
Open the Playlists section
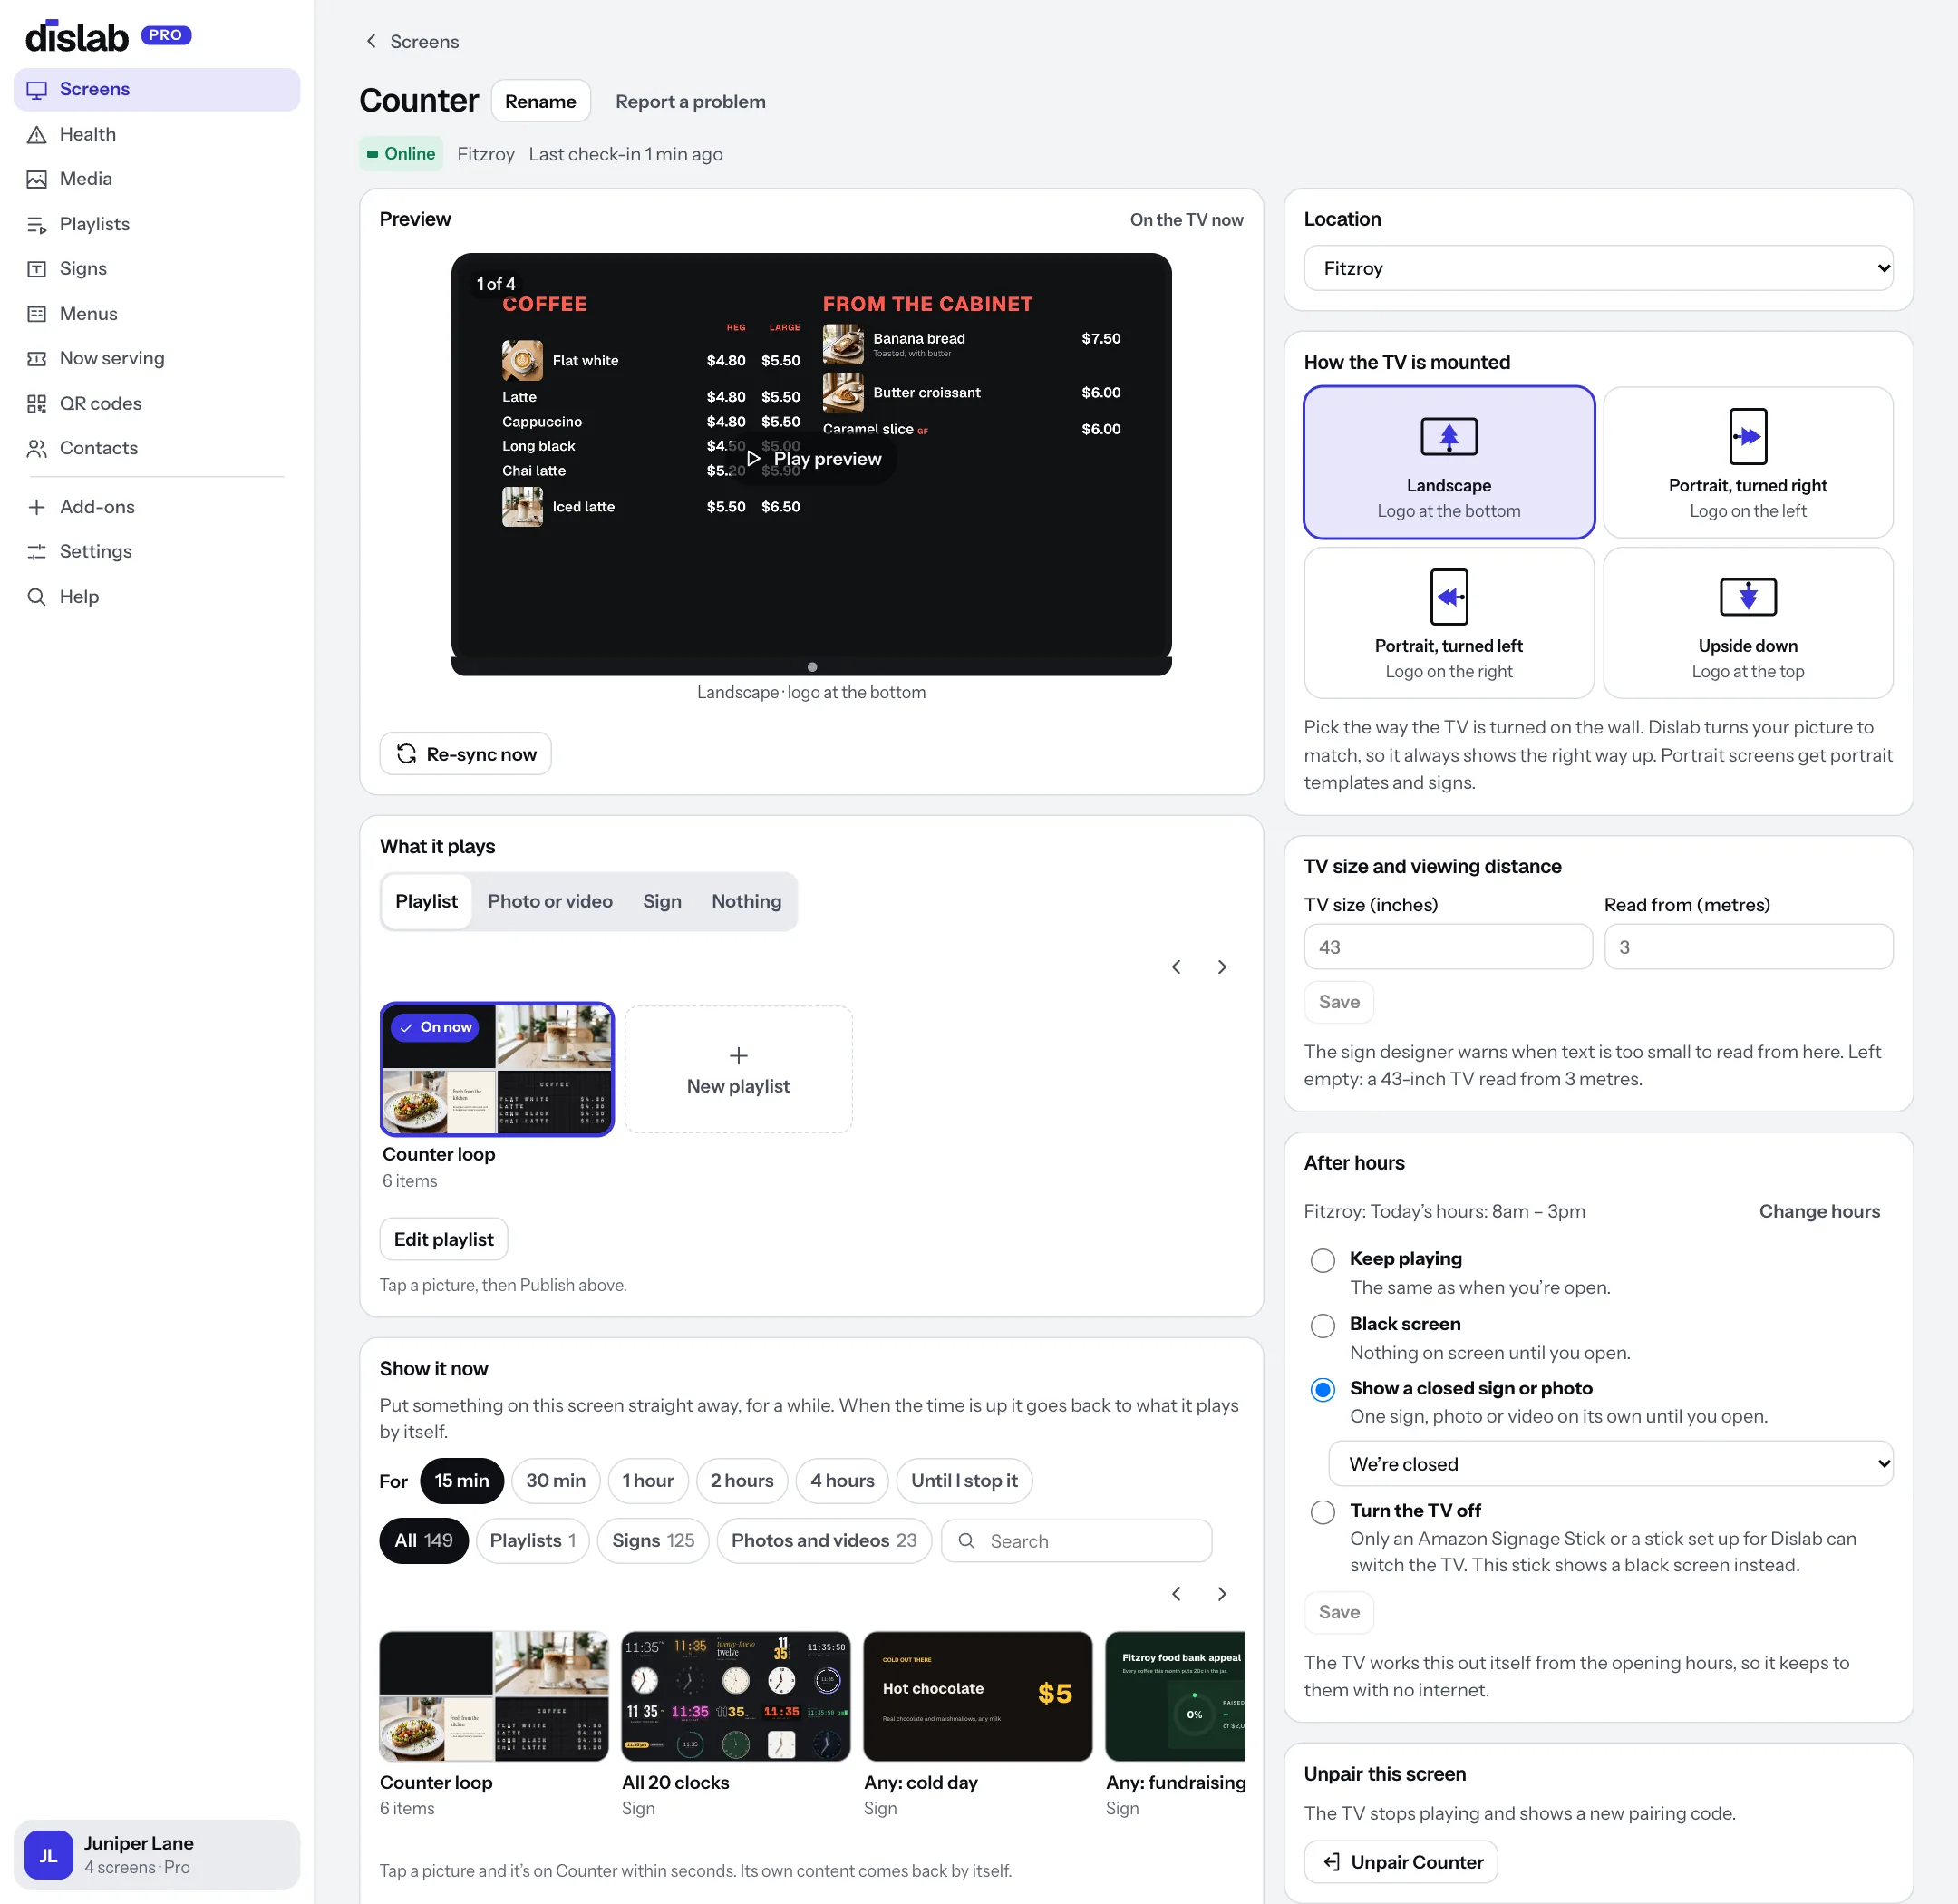(x=157, y=224)
